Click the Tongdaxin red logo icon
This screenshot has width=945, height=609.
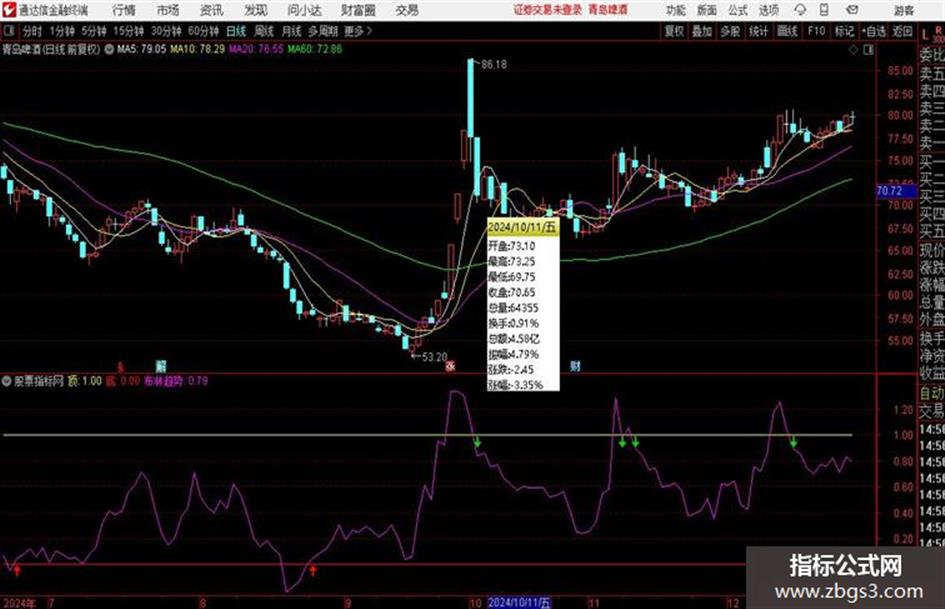(9, 10)
